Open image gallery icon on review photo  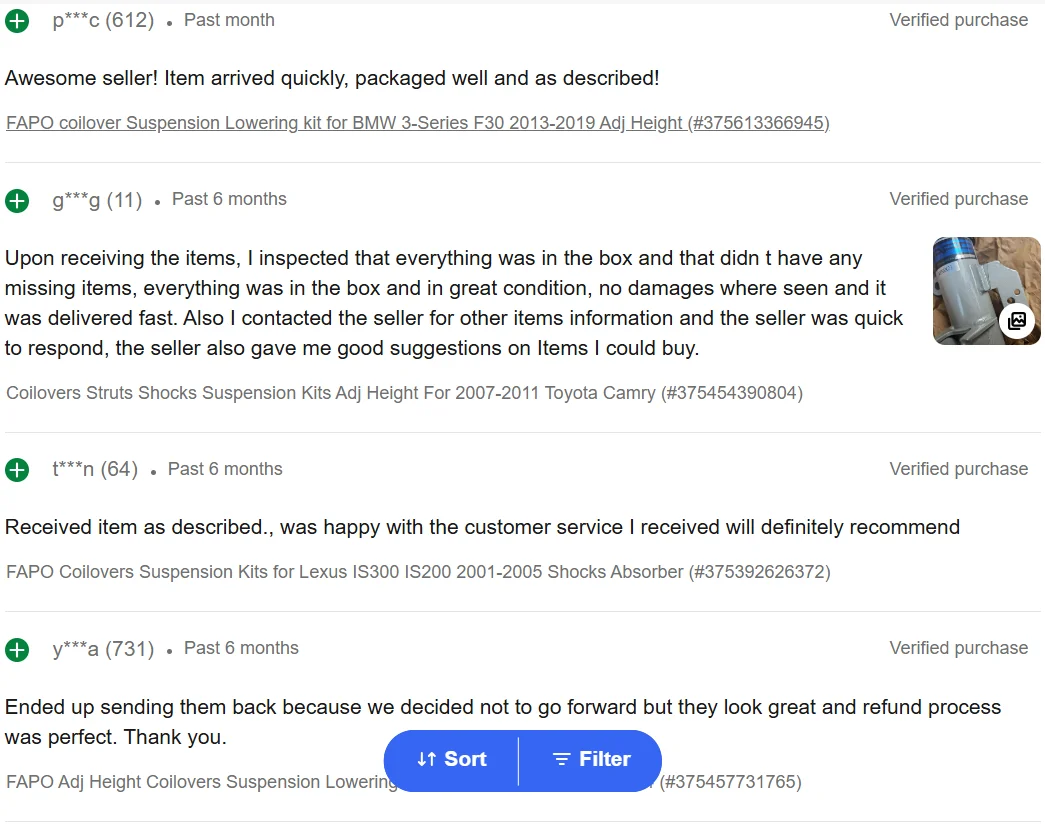coord(1016,321)
